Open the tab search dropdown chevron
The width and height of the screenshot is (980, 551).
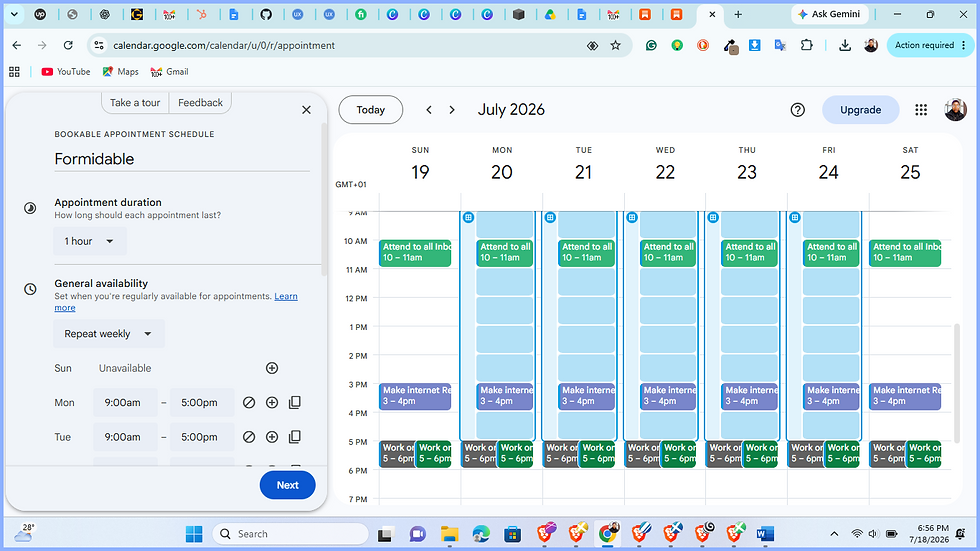[14, 14]
